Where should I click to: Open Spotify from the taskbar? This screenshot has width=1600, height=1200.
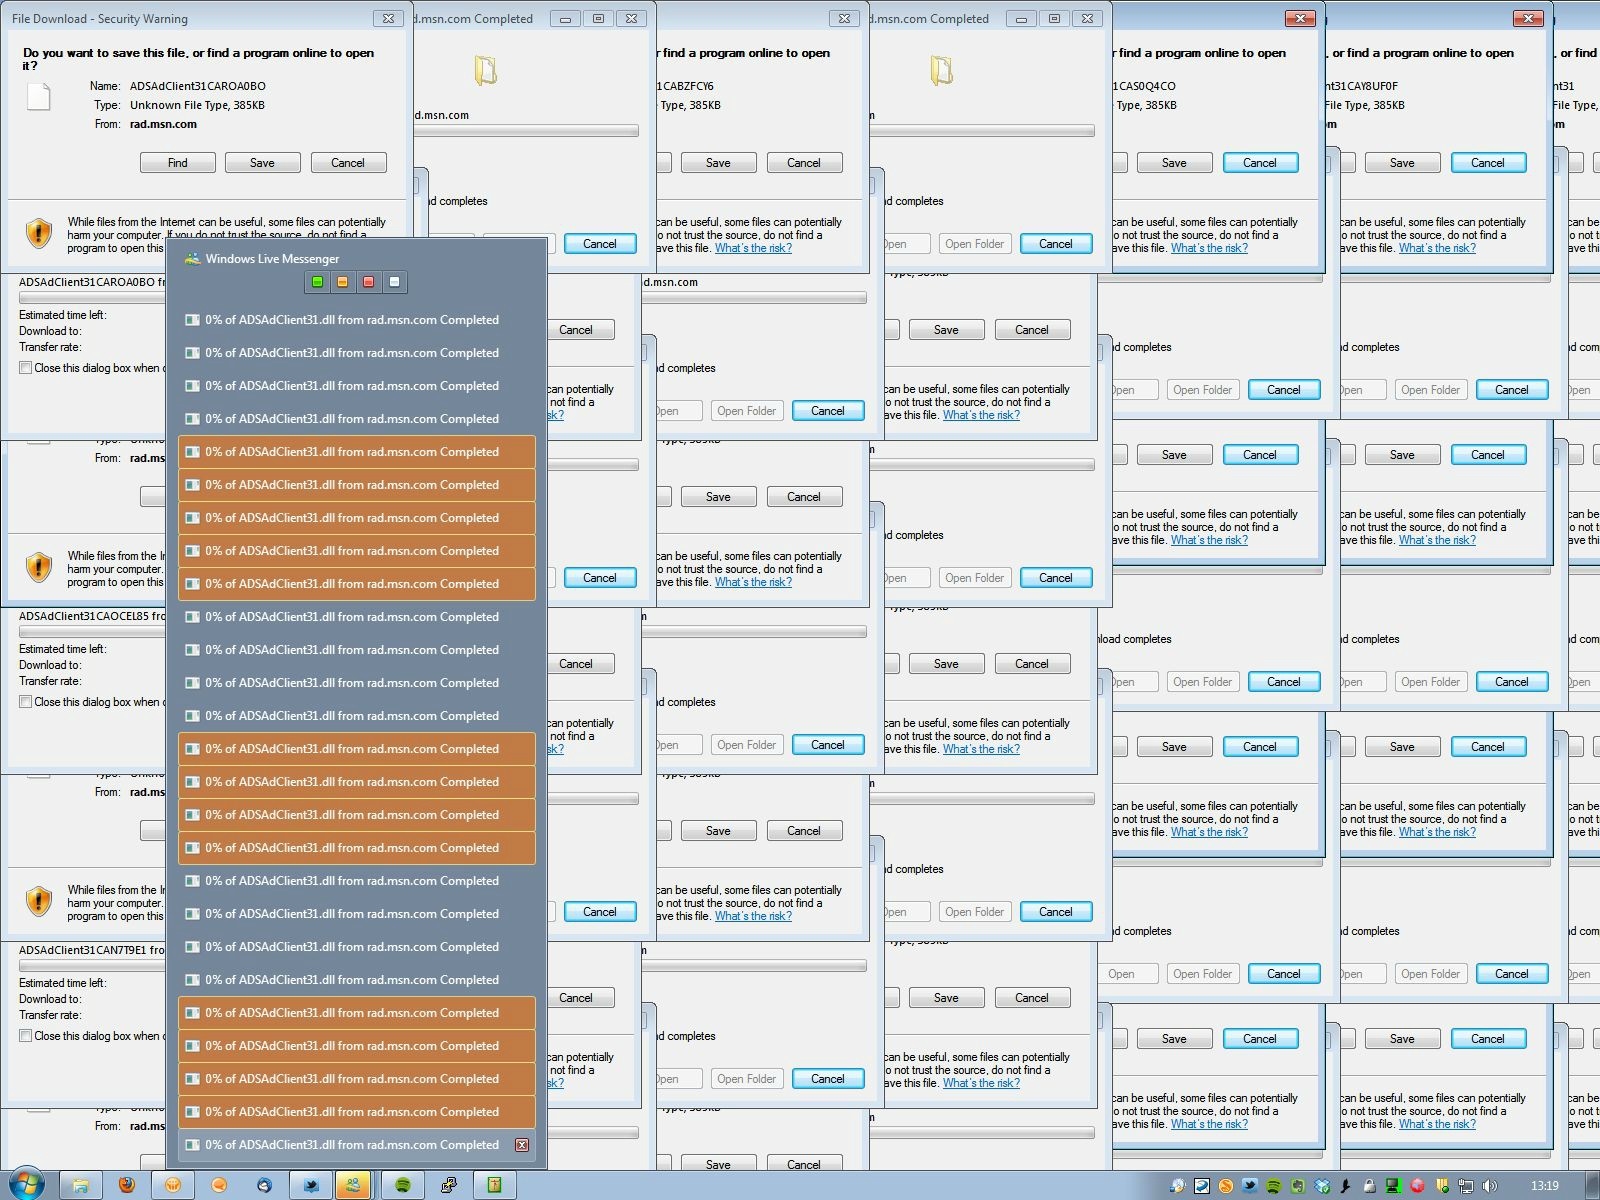(x=403, y=1186)
